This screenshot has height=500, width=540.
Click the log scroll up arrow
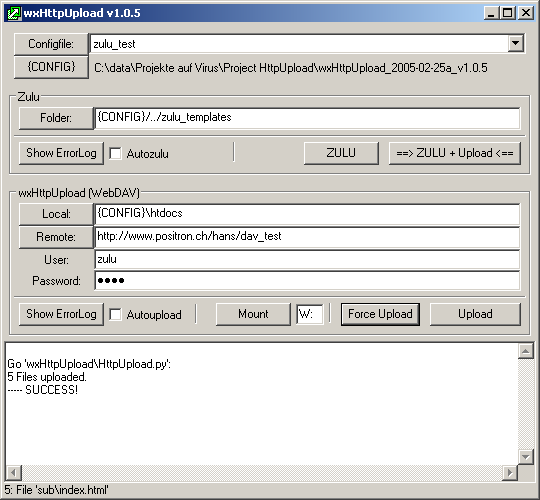click(x=526, y=352)
